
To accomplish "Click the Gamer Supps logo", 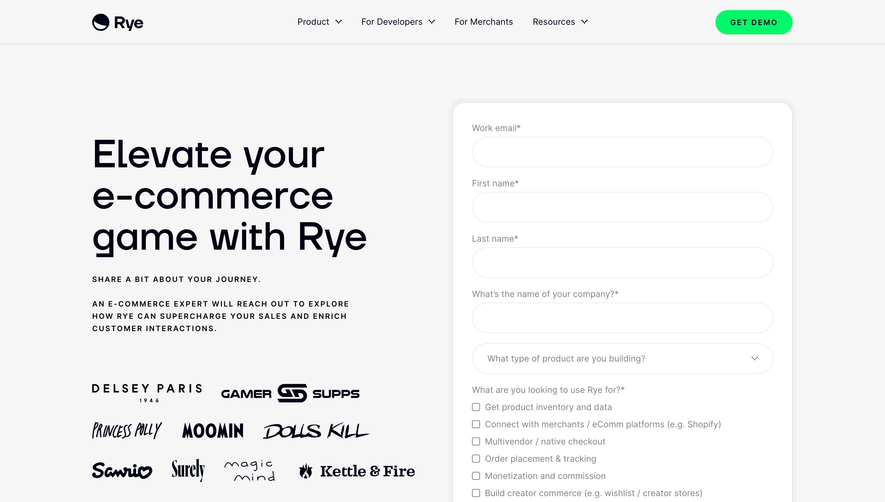I will click(290, 393).
